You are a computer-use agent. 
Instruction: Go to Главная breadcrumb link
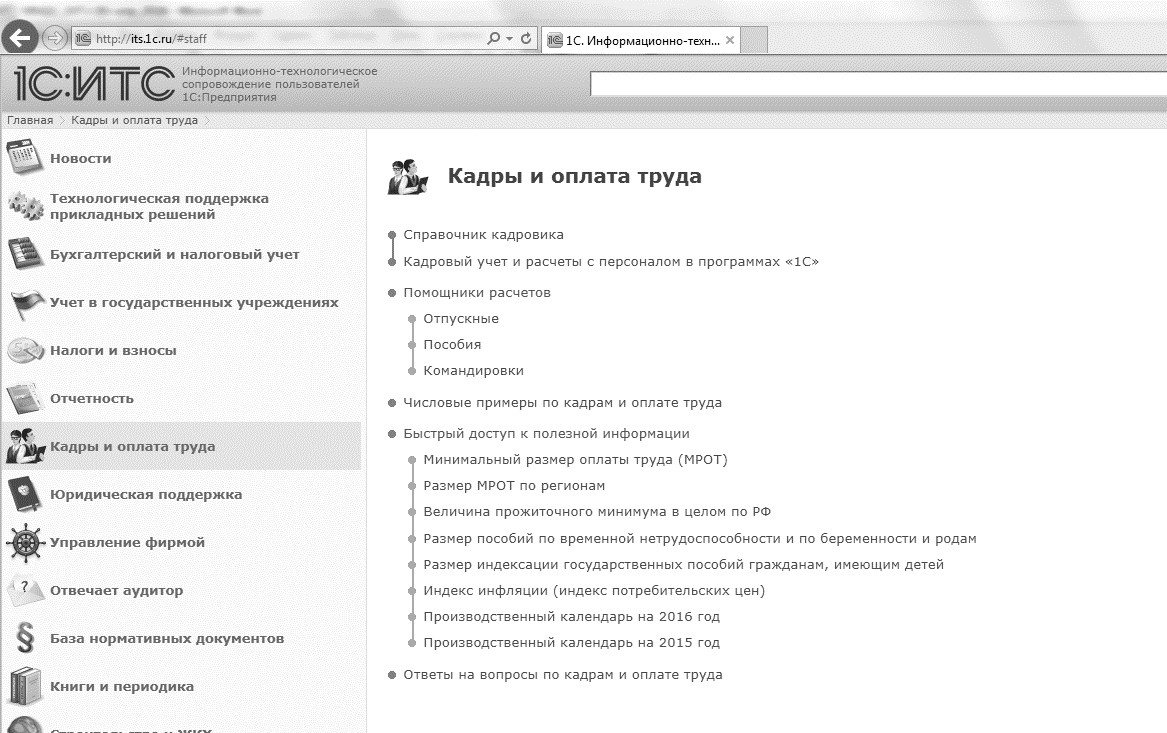click(31, 120)
